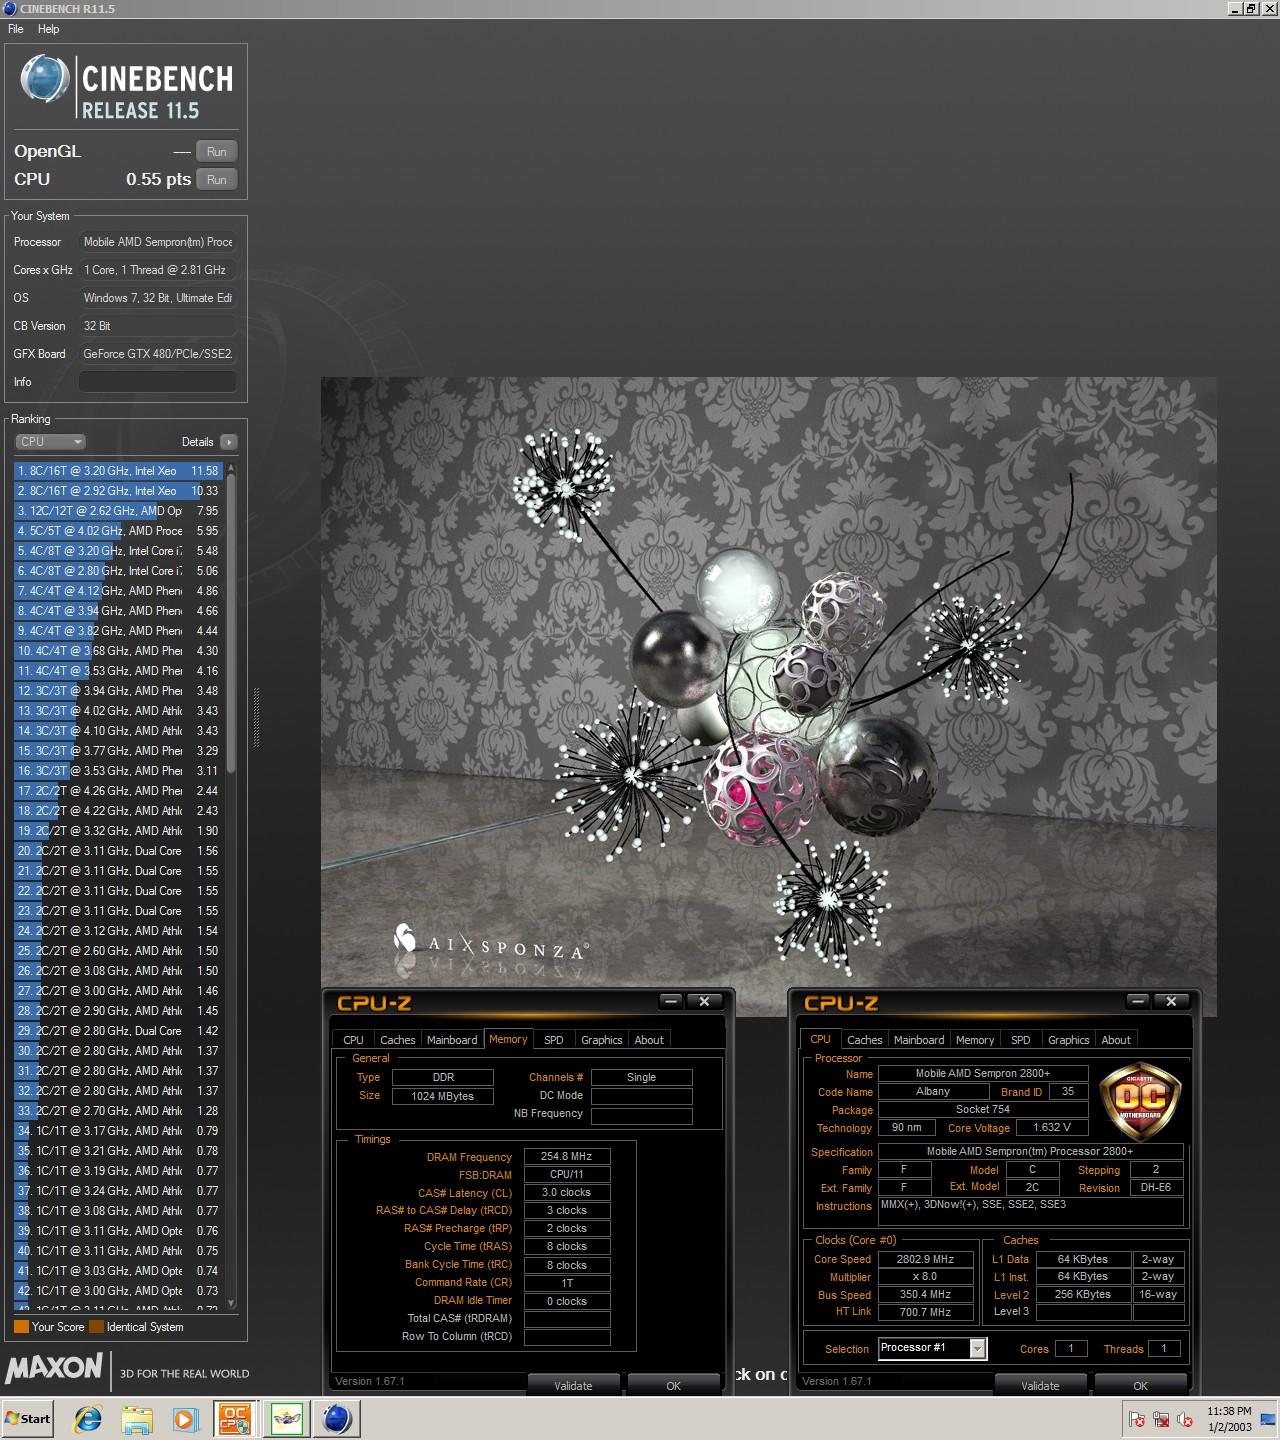Select ranking row 17 with 2C/2T @ 4.26 GHz

pos(118,791)
